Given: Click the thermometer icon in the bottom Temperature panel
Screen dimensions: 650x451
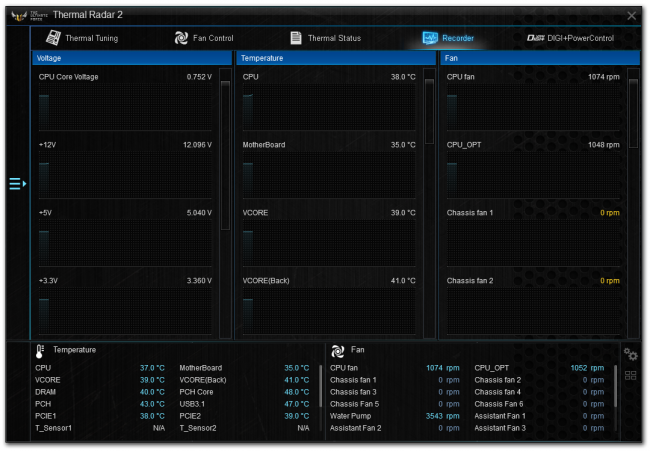Looking at the screenshot, I should 40,351.
